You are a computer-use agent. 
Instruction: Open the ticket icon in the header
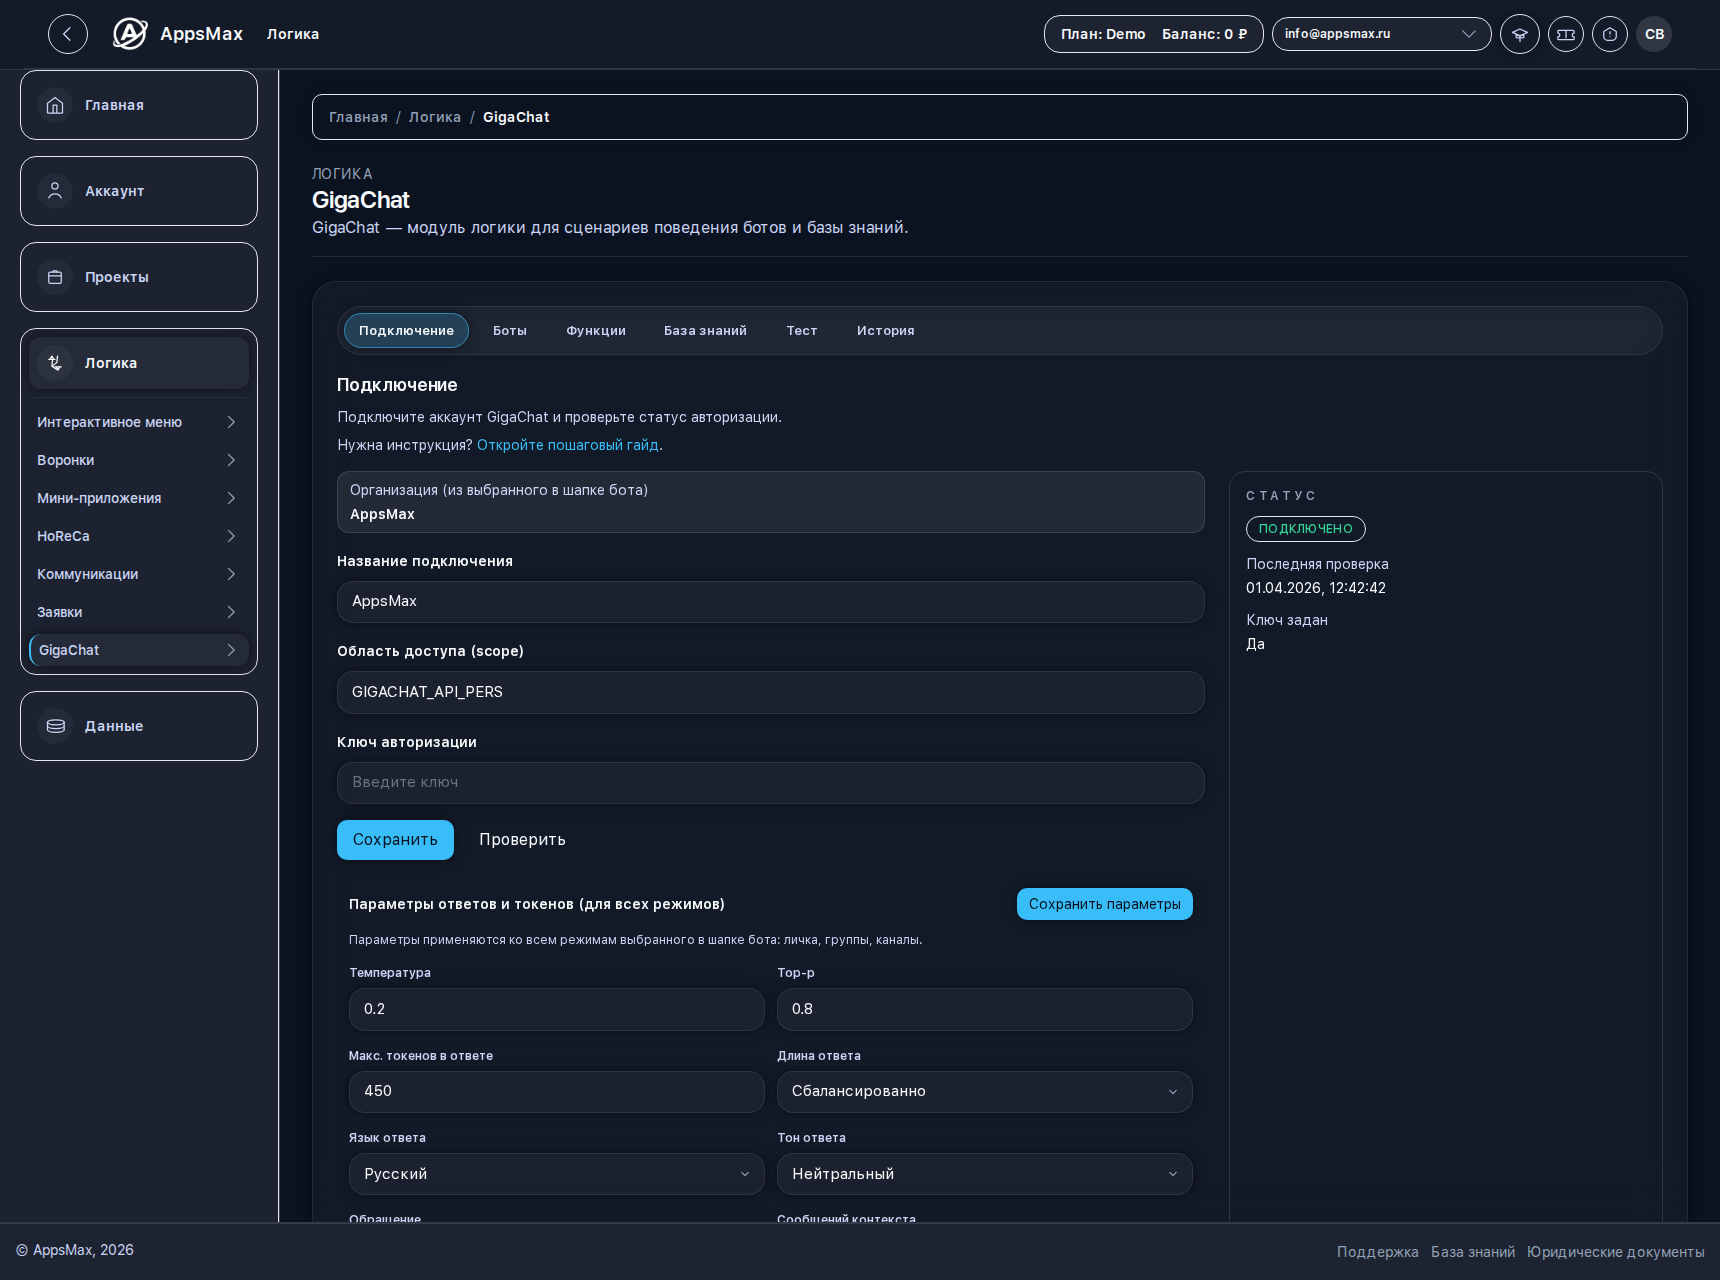pyautogui.click(x=1566, y=34)
